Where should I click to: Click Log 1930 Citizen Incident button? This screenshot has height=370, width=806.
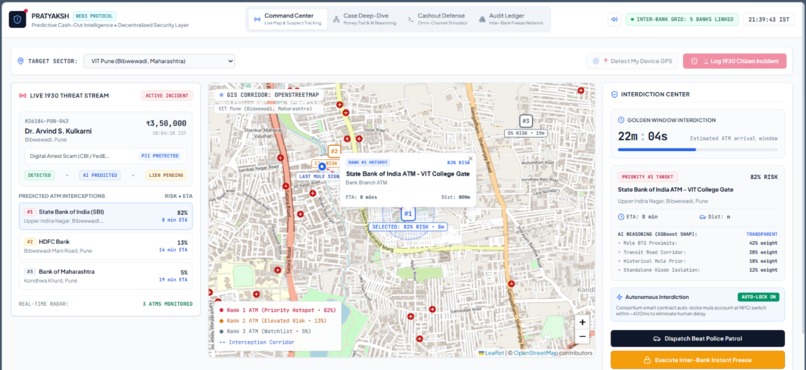tap(735, 61)
